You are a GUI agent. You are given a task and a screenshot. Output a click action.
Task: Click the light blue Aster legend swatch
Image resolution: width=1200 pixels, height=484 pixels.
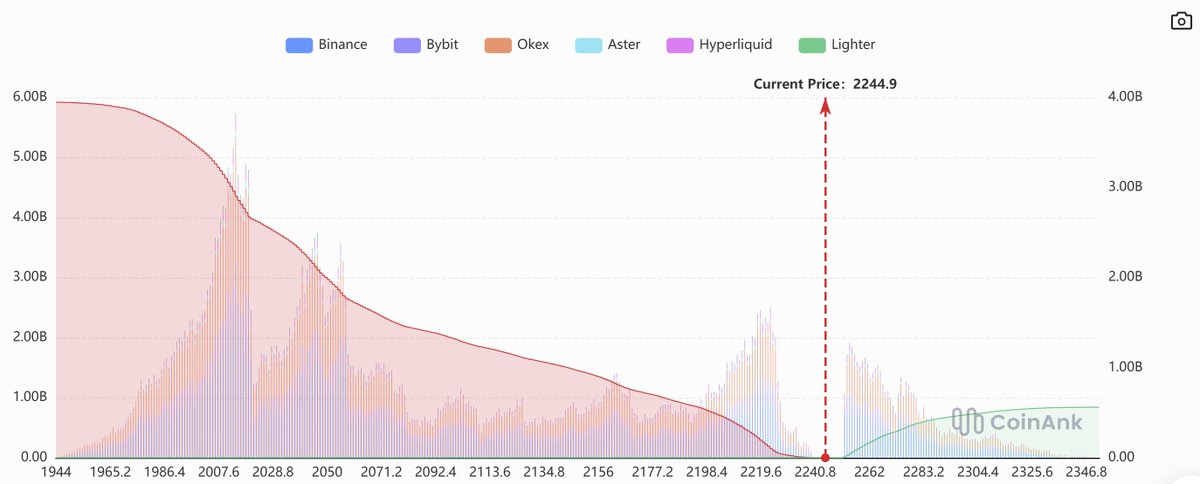[x=589, y=45]
